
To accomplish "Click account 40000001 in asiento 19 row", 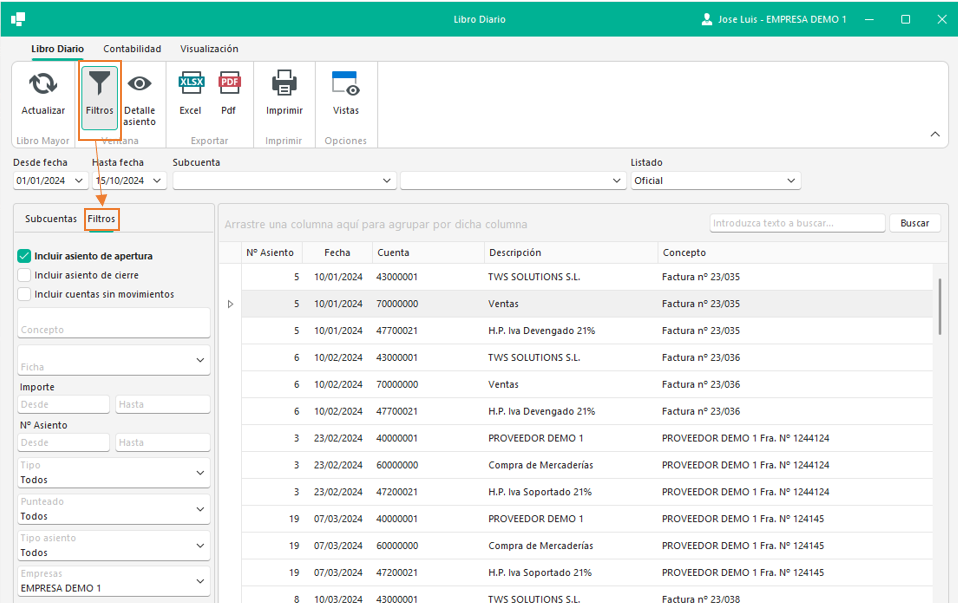I will 397,519.
